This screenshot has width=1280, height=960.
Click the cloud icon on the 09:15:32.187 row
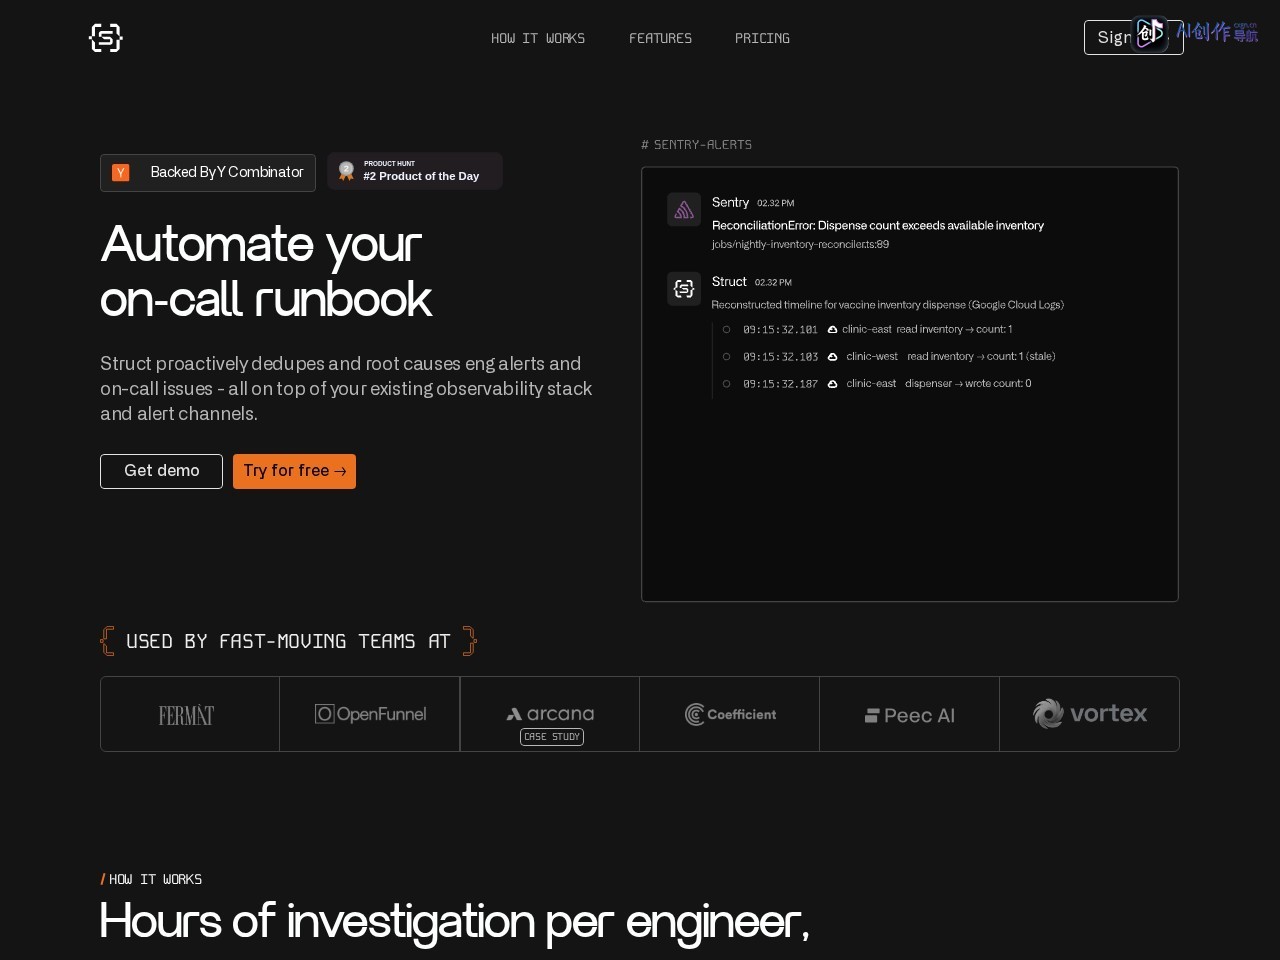(x=832, y=383)
